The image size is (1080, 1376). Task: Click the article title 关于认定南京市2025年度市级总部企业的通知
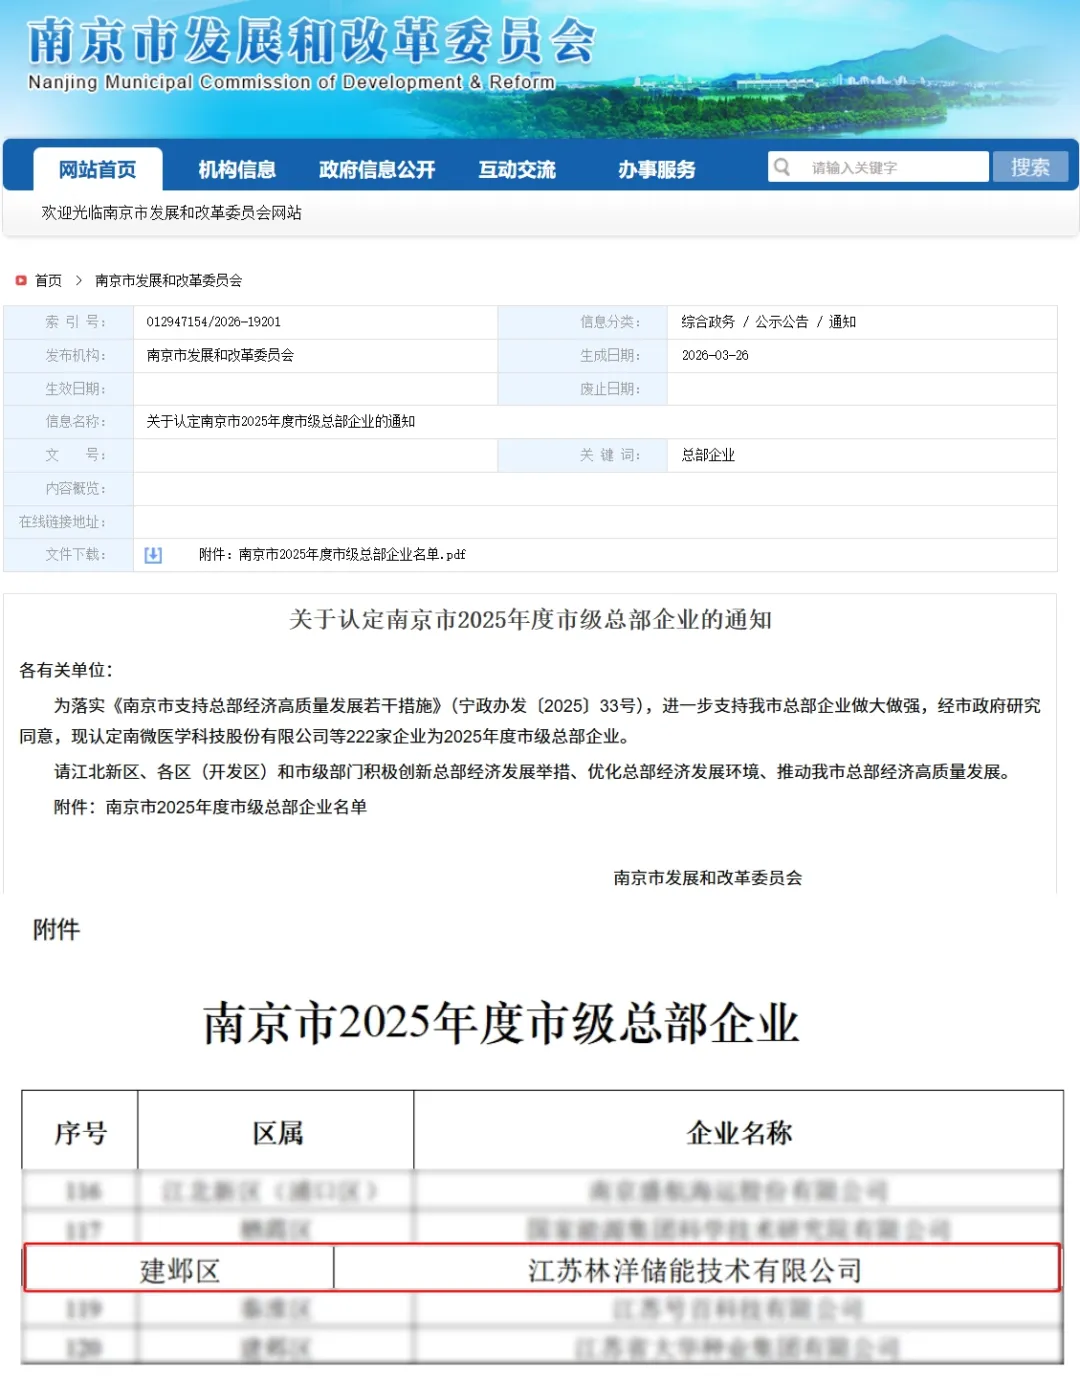pyautogui.click(x=530, y=620)
